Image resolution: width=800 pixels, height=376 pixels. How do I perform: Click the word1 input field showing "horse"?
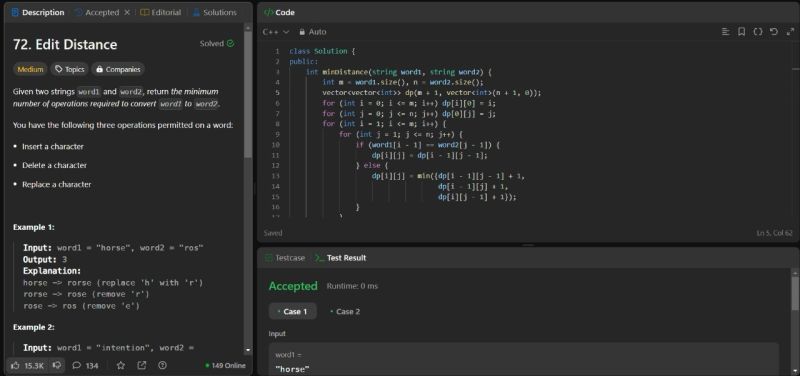(x=523, y=360)
